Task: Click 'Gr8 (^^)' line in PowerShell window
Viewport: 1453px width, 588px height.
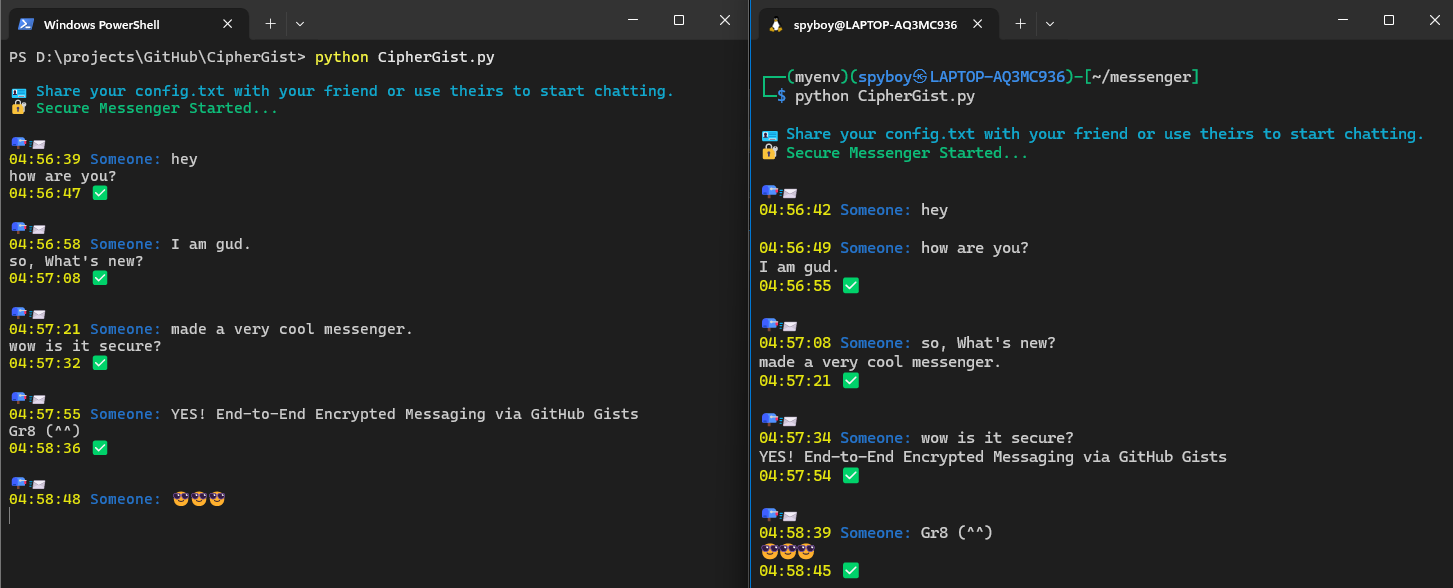Action: tap(45, 431)
